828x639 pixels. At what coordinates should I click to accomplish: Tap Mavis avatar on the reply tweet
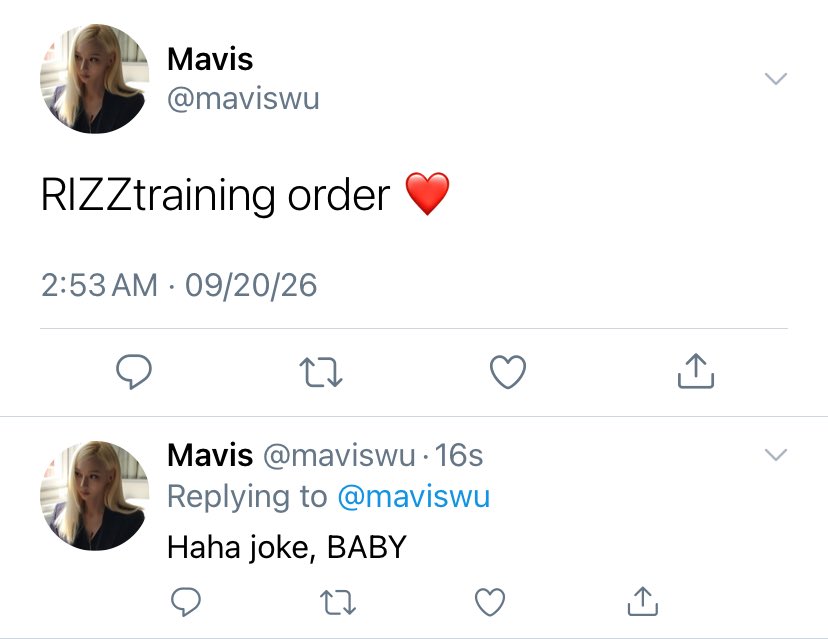(95, 495)
